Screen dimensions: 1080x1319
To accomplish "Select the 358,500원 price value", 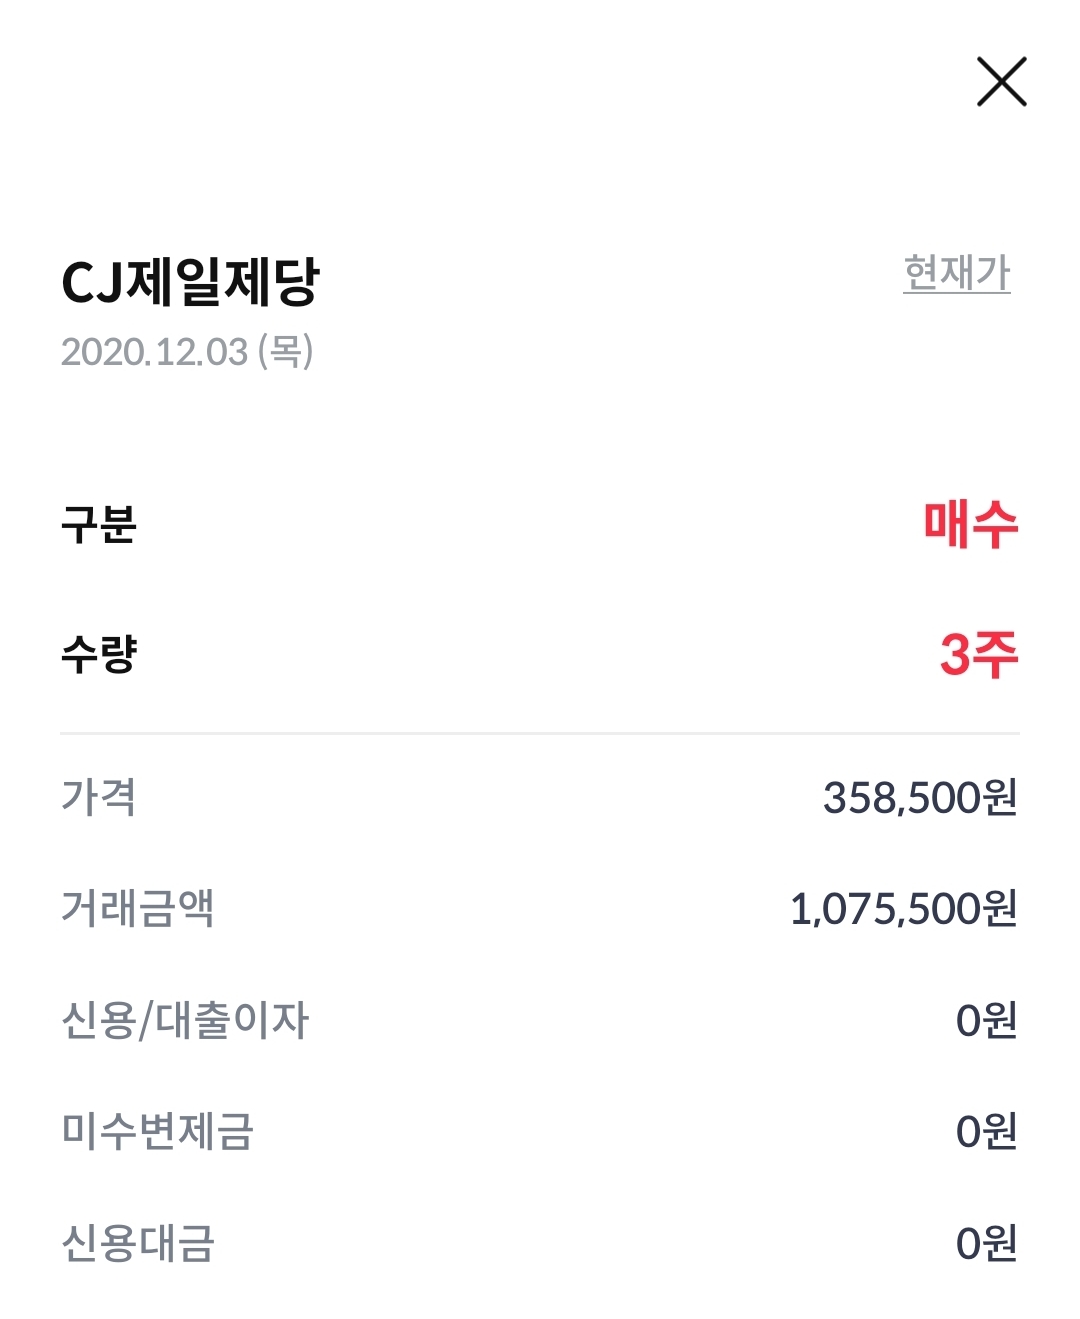I will click(x=920, y=798).
